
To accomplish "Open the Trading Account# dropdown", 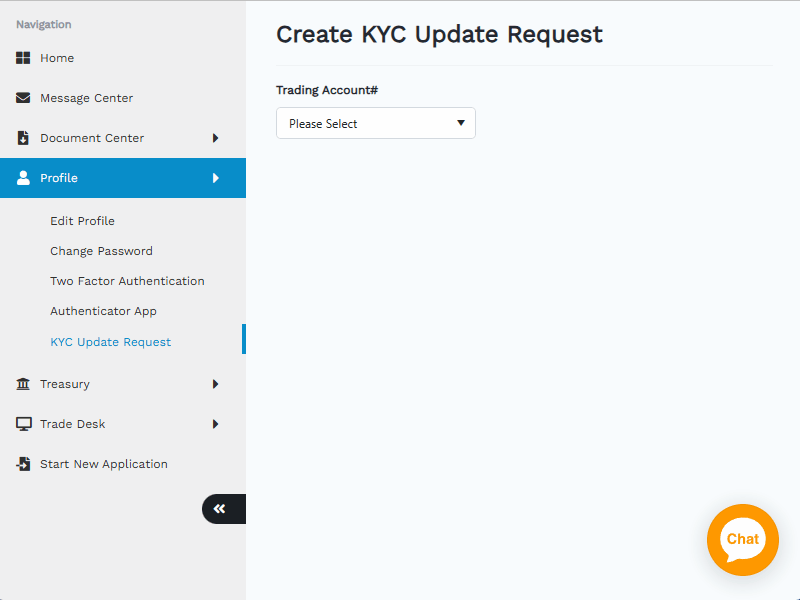I will tap(375, 123).
